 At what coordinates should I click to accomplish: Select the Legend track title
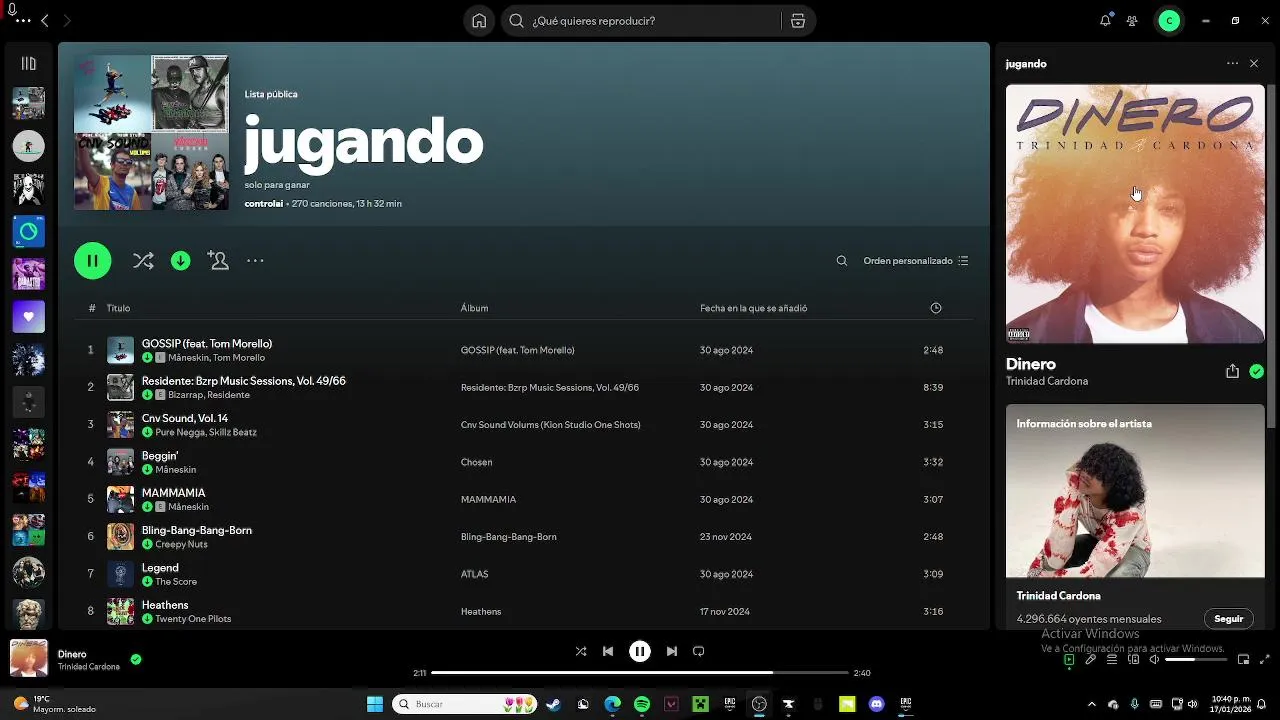click(160, 568)
